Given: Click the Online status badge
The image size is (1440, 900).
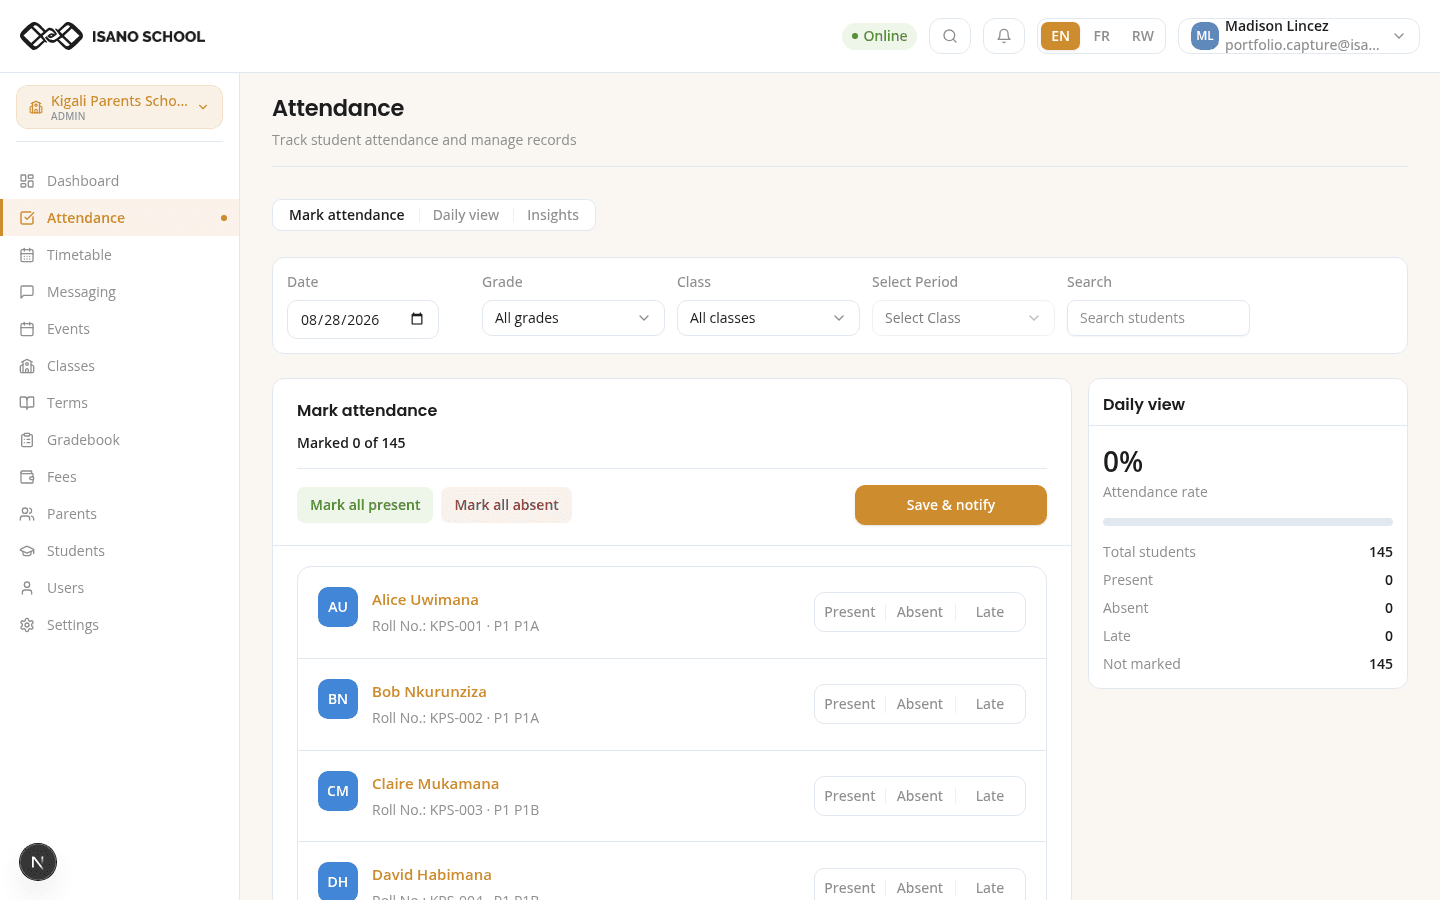Looking at the screenshot, I should 880,36.
